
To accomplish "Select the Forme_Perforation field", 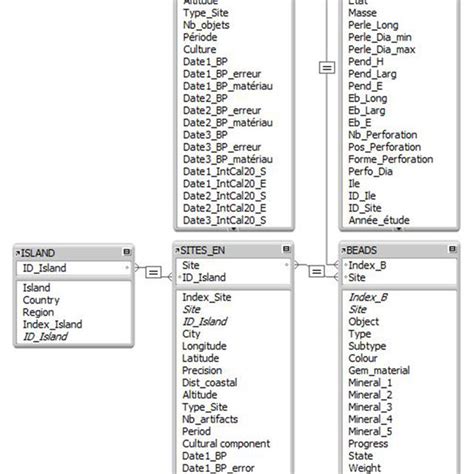I will [391, 159].
